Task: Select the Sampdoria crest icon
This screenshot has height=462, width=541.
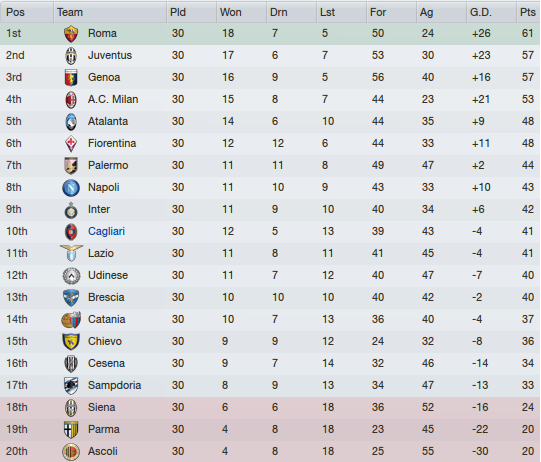Action: (71, 385)
